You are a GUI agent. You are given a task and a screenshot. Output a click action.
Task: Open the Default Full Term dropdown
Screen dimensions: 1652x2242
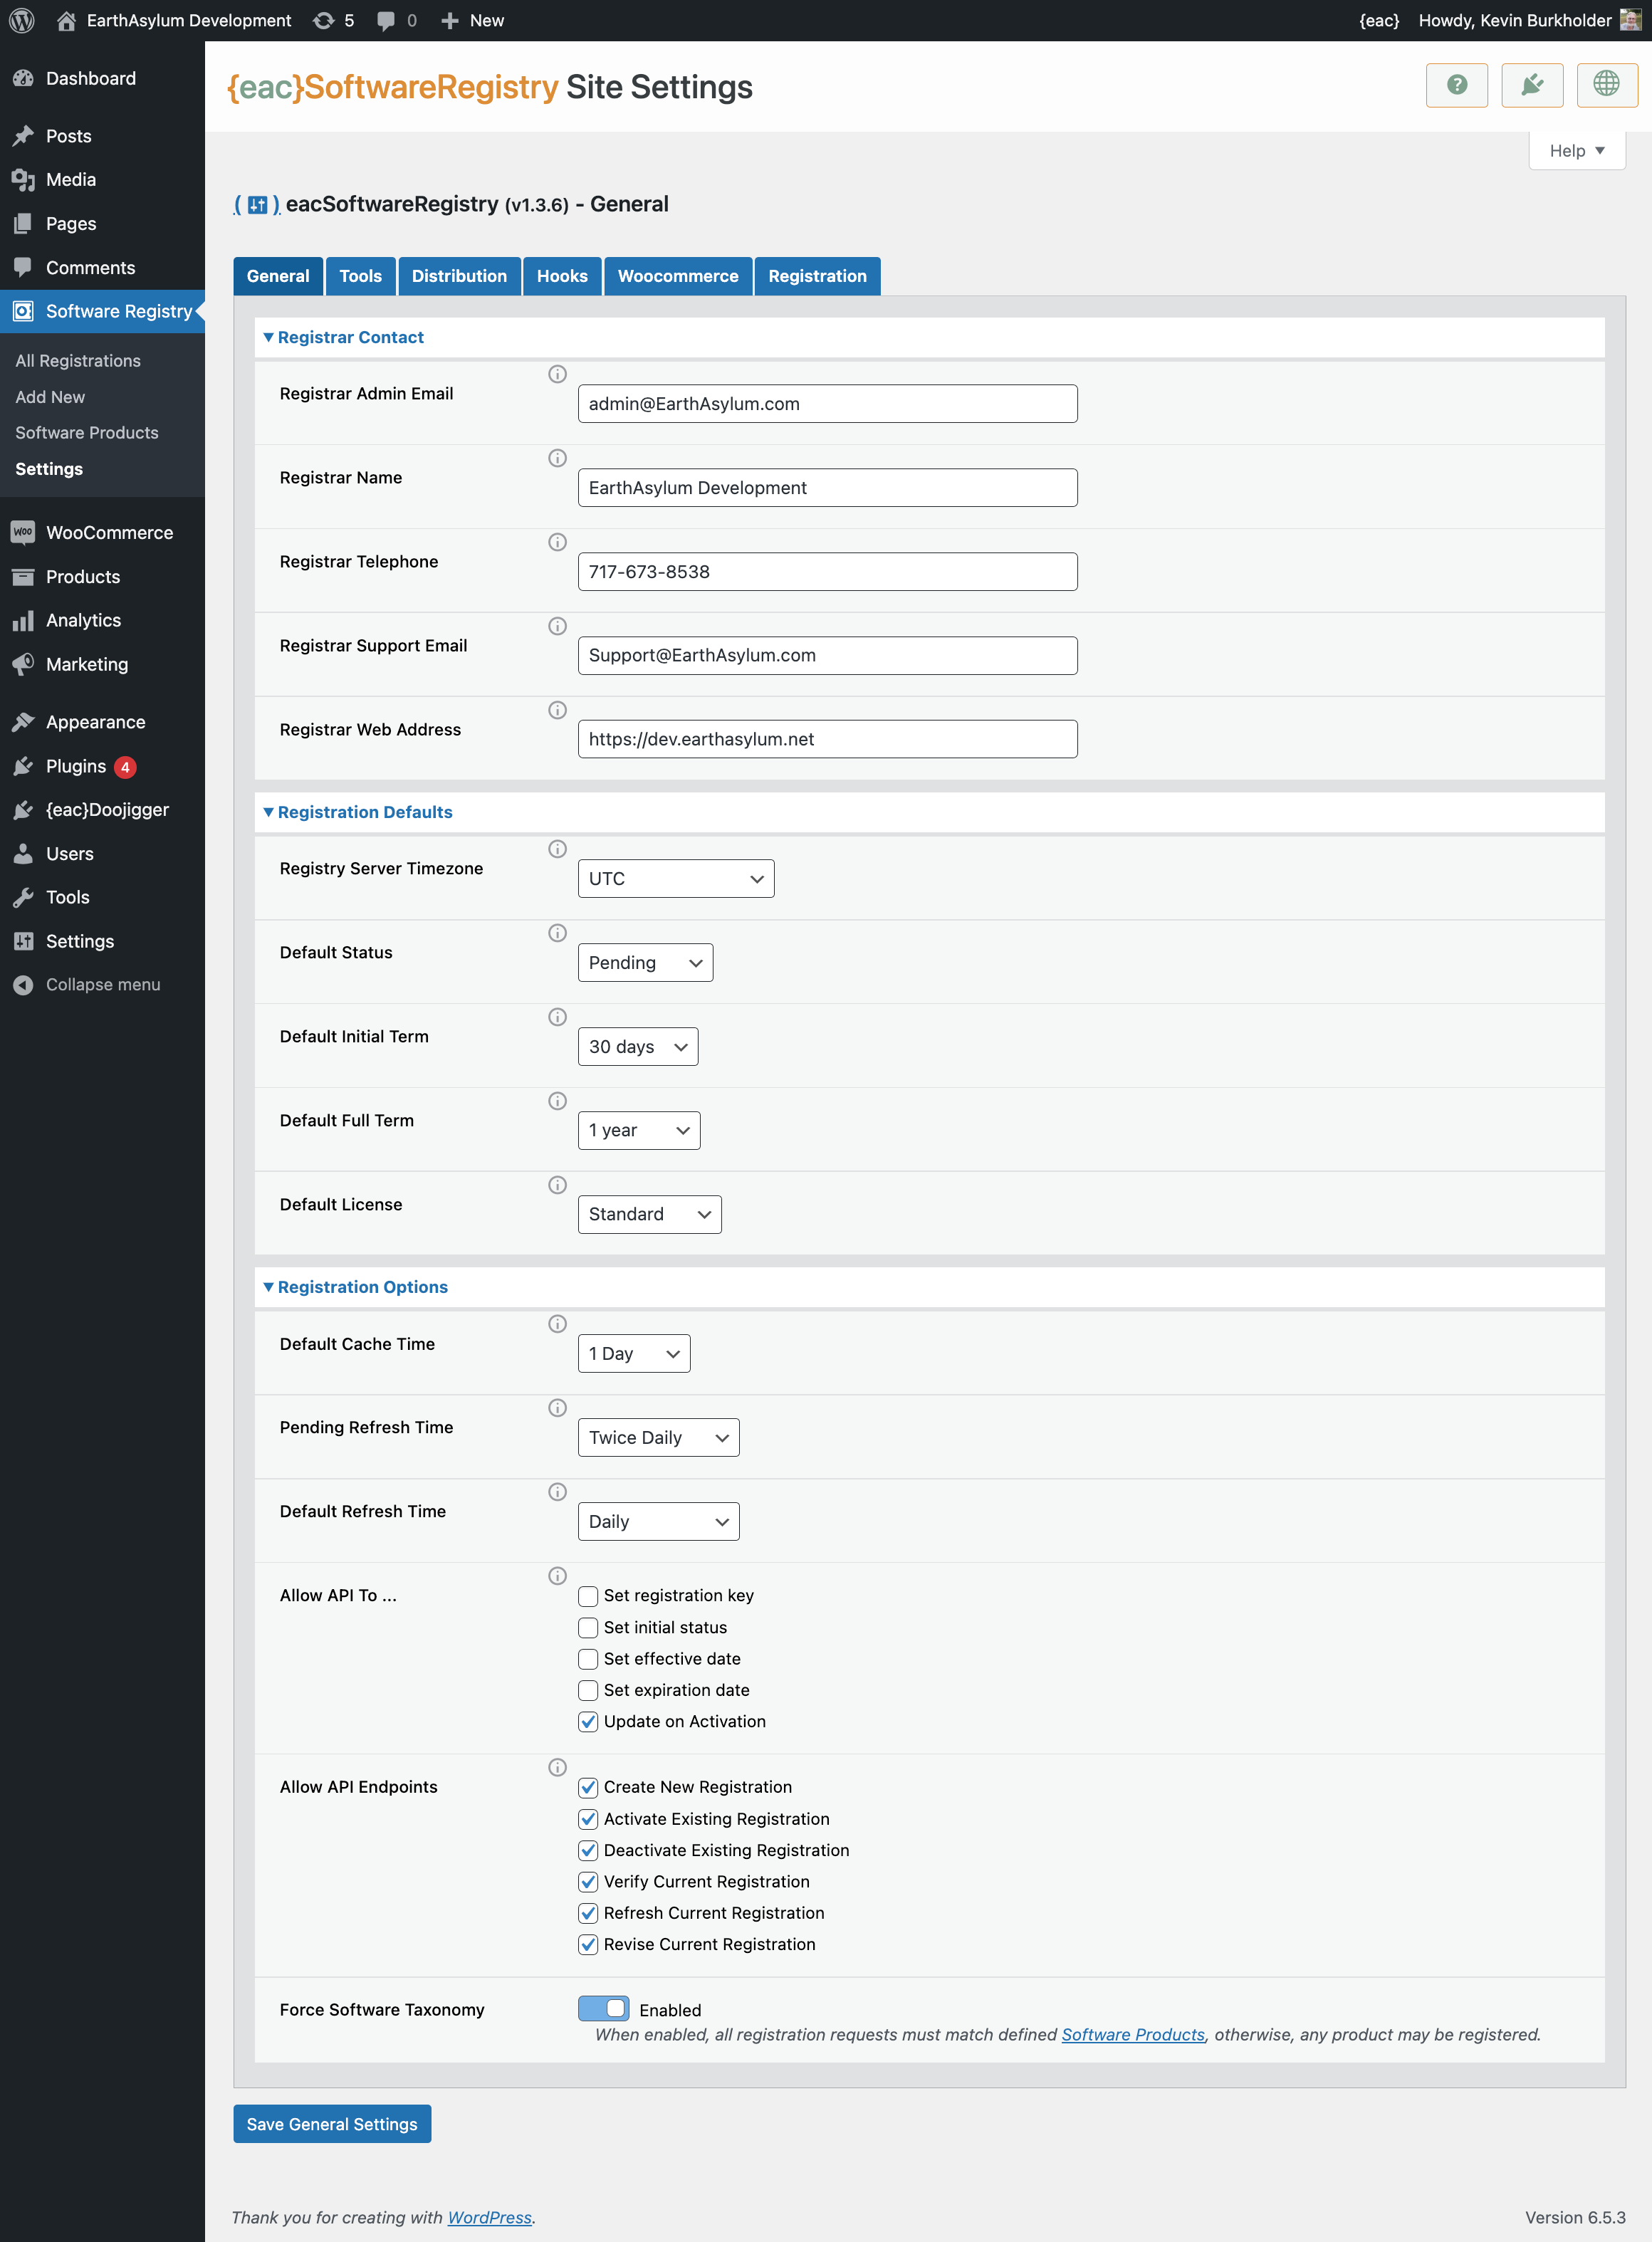[x=639, y=1131]
